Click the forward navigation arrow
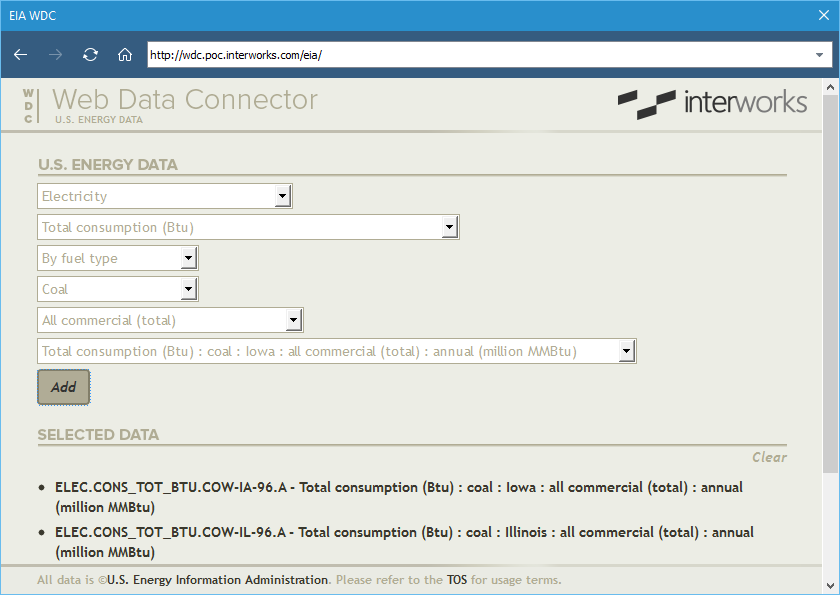Viewport: 840px width, 595px height. tap(55, 55)
